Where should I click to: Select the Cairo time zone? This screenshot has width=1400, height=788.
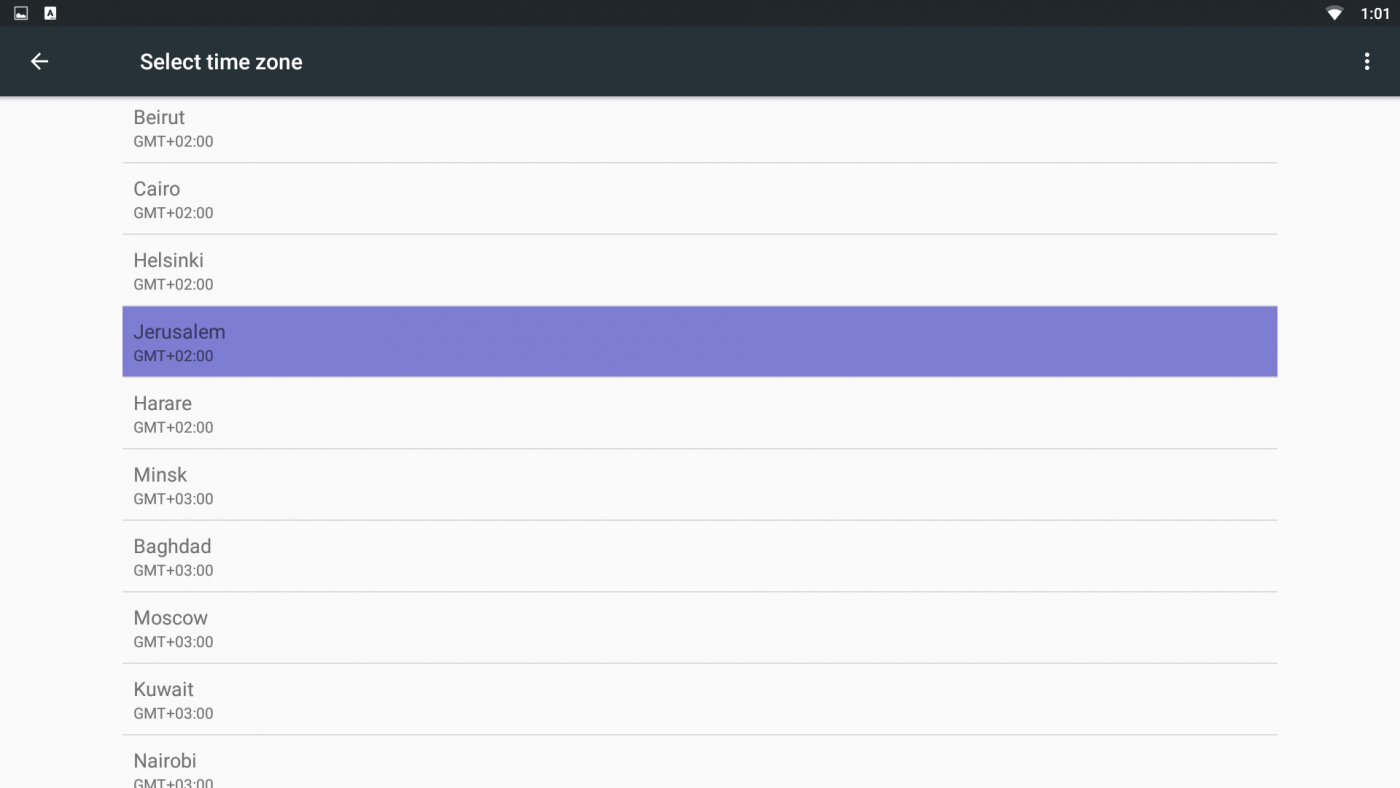pyautogui.click(x=699, y=199)
